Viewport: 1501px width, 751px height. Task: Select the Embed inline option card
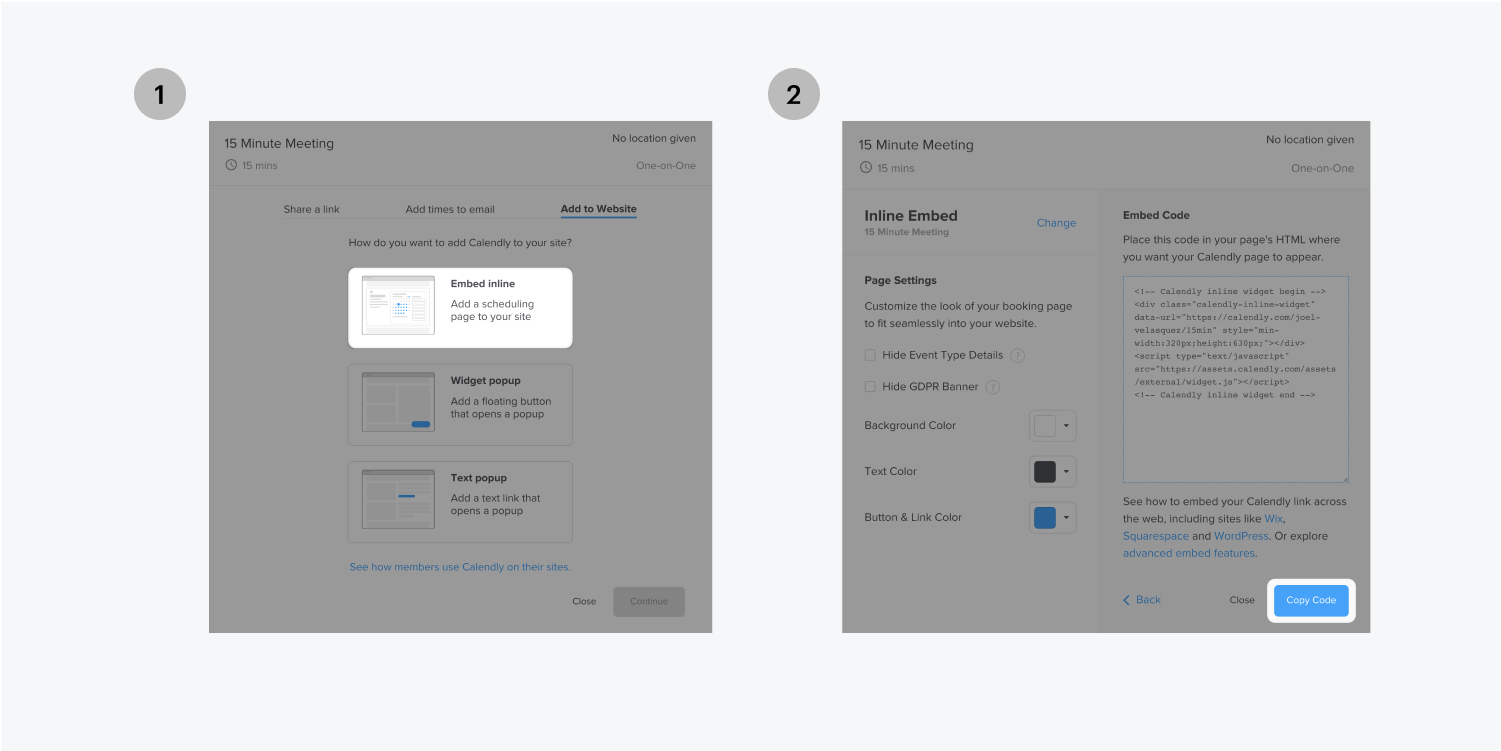pos(460,307)
